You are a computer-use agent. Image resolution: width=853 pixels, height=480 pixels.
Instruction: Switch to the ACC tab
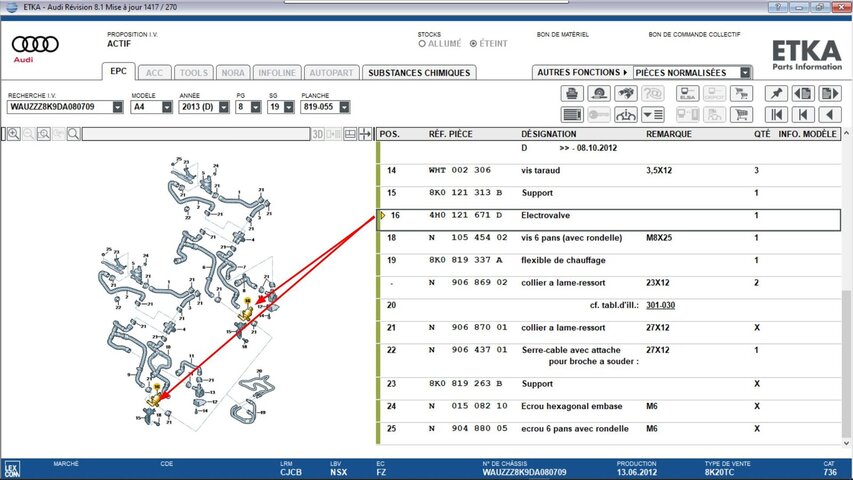coord(154,73)
